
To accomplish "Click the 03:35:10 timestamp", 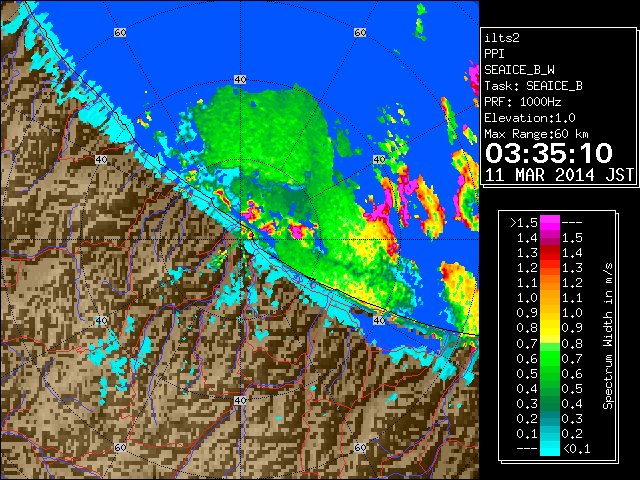I will point(549,153).
